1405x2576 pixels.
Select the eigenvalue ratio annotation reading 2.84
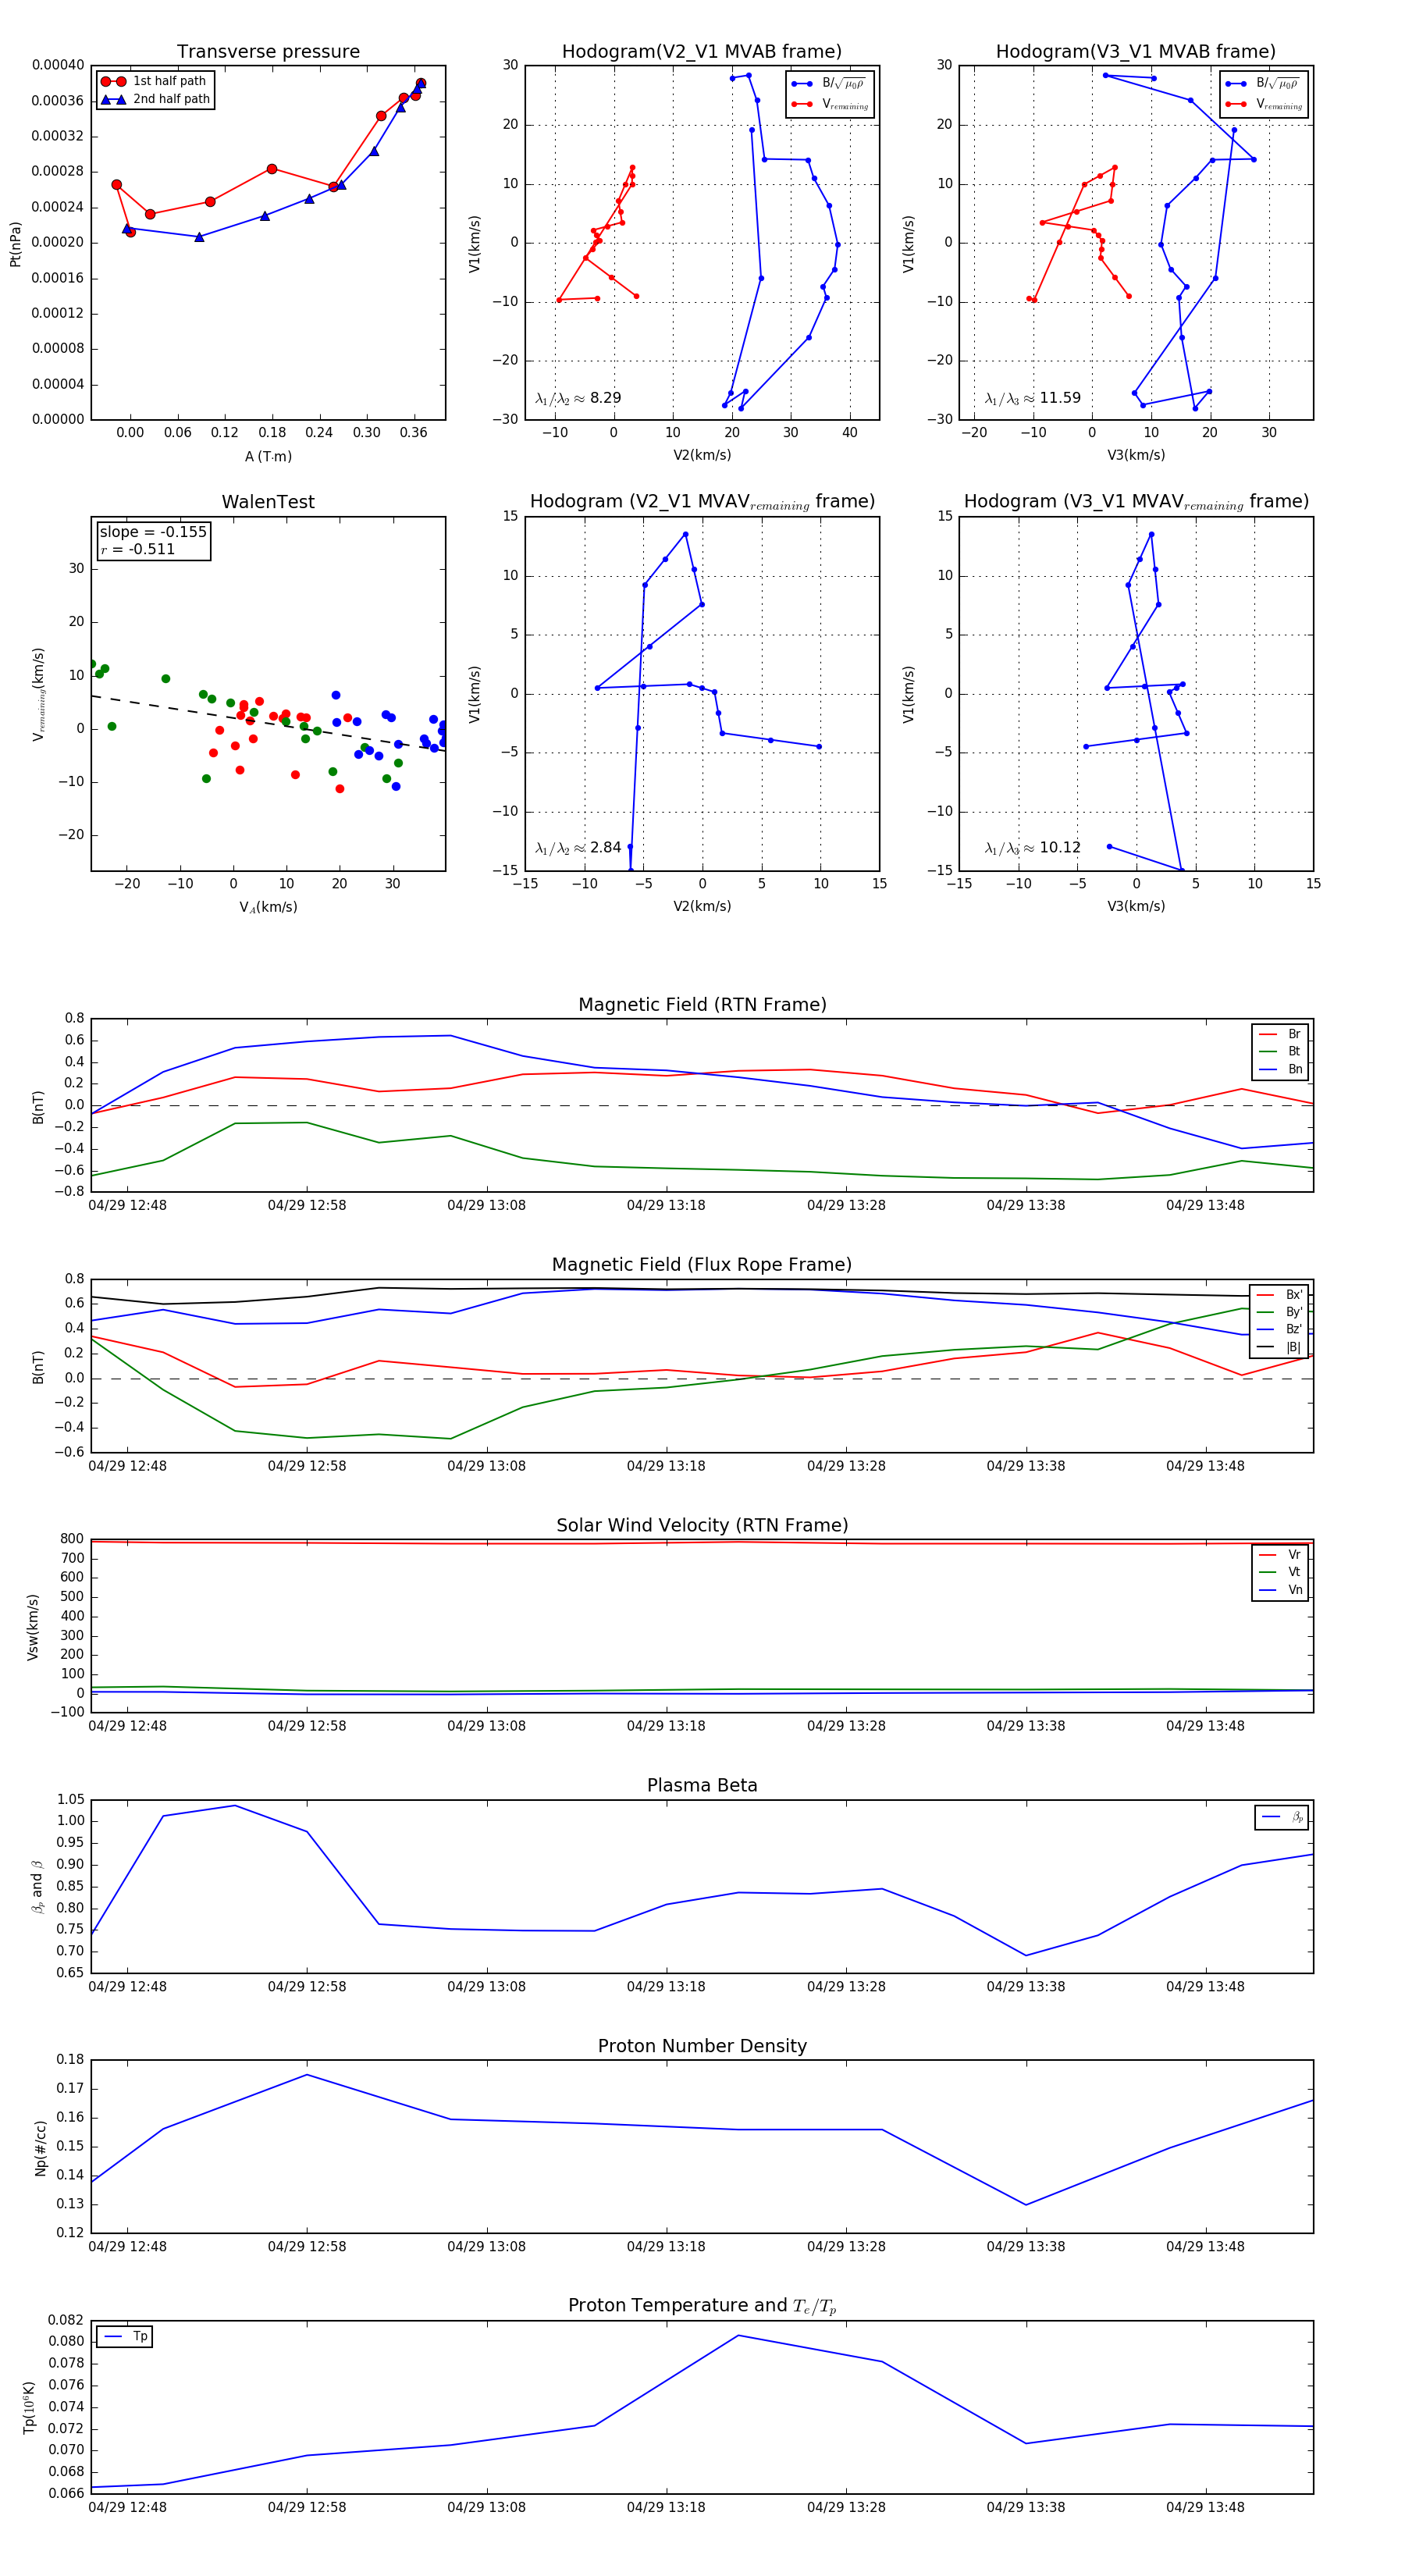tap(578, 848)
